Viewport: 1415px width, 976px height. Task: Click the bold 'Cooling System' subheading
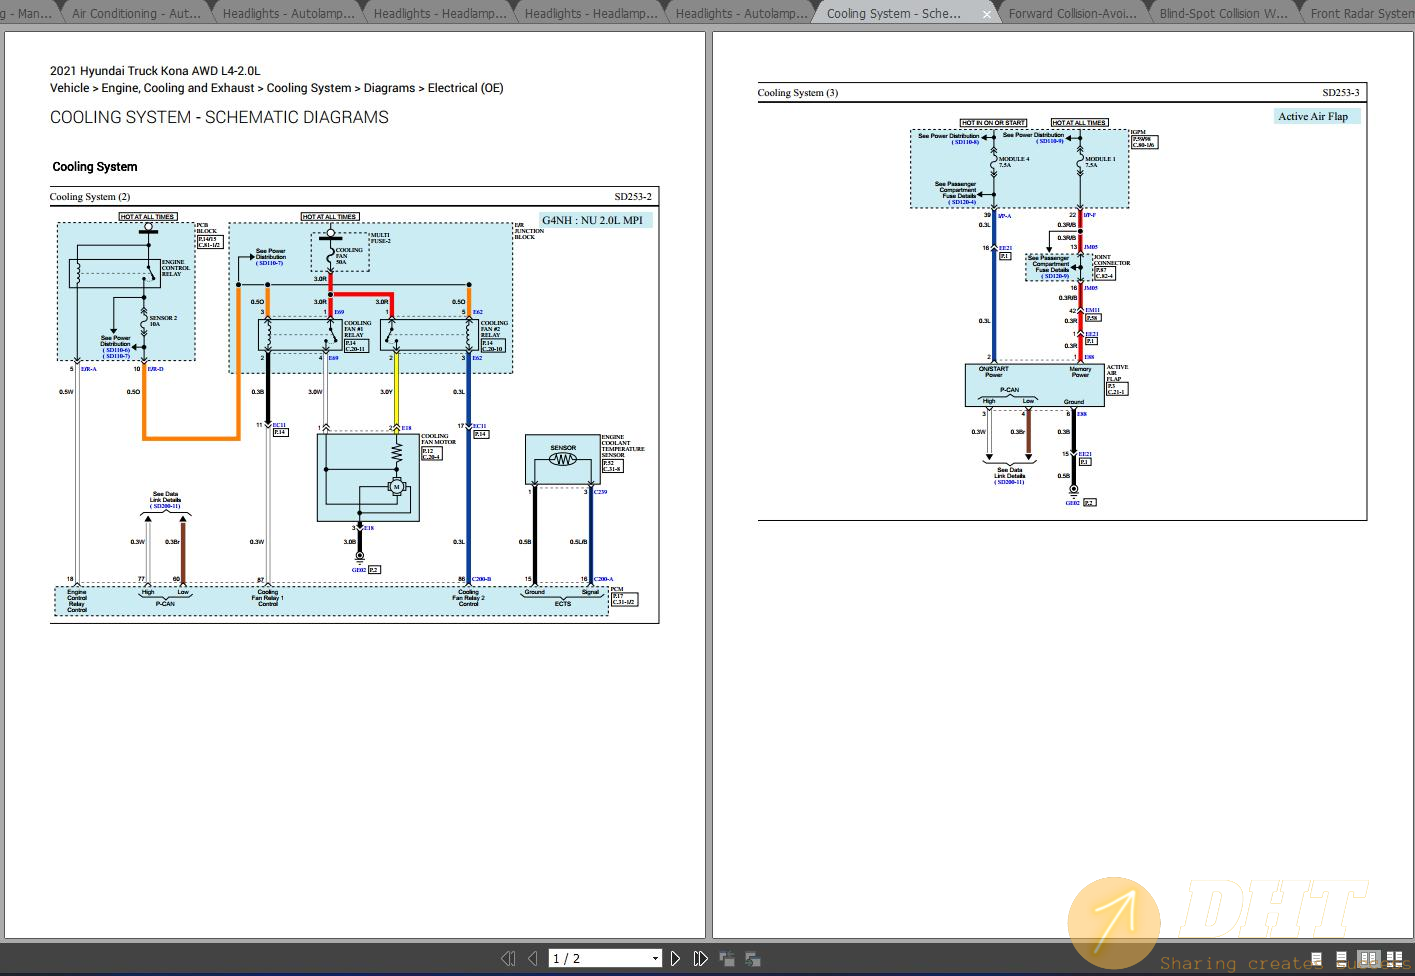pyautogui.click(x=95, y=167)
